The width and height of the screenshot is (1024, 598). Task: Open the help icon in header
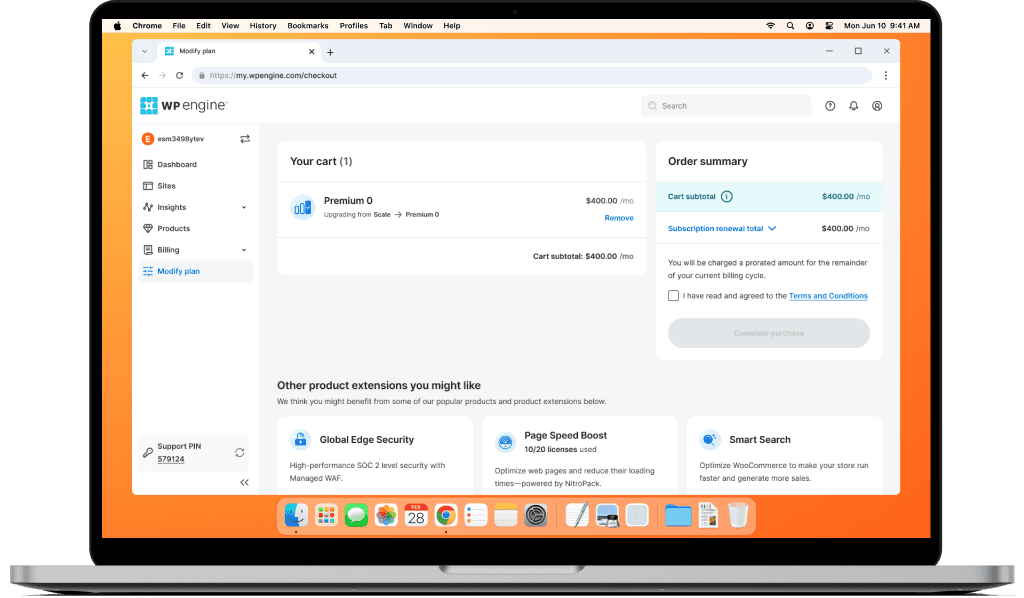point(830,106)
